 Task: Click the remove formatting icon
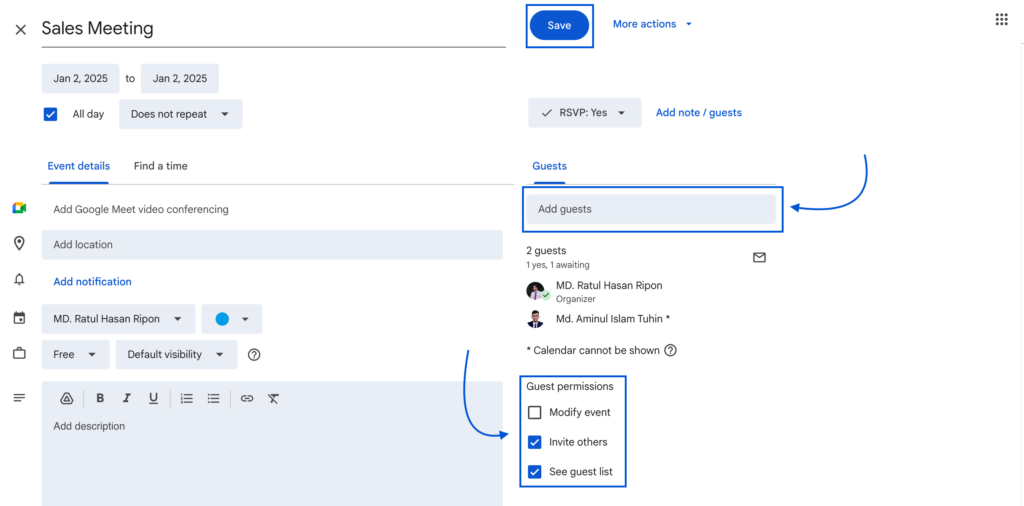pyautogui.click(x=273, y=398)
